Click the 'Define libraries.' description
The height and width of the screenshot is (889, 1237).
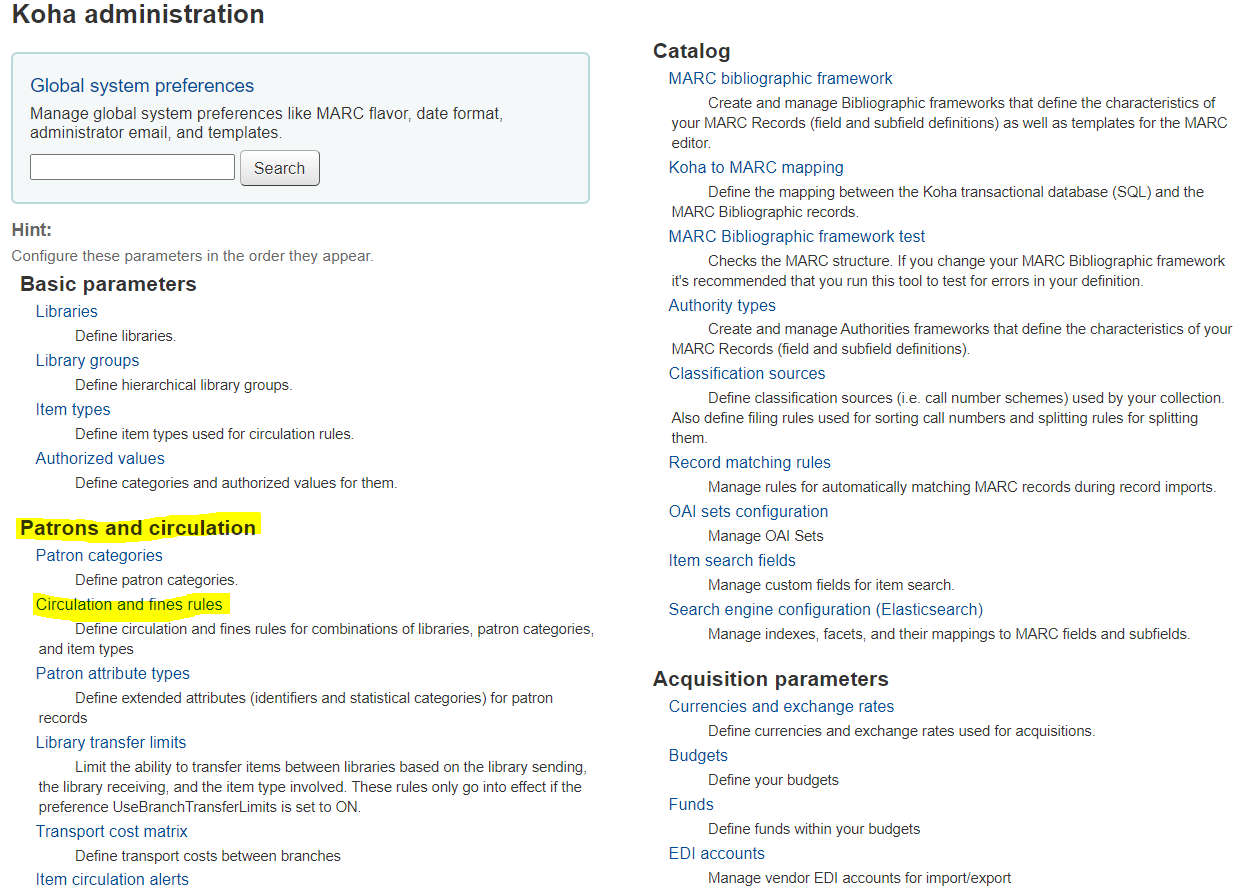(126, 336)
